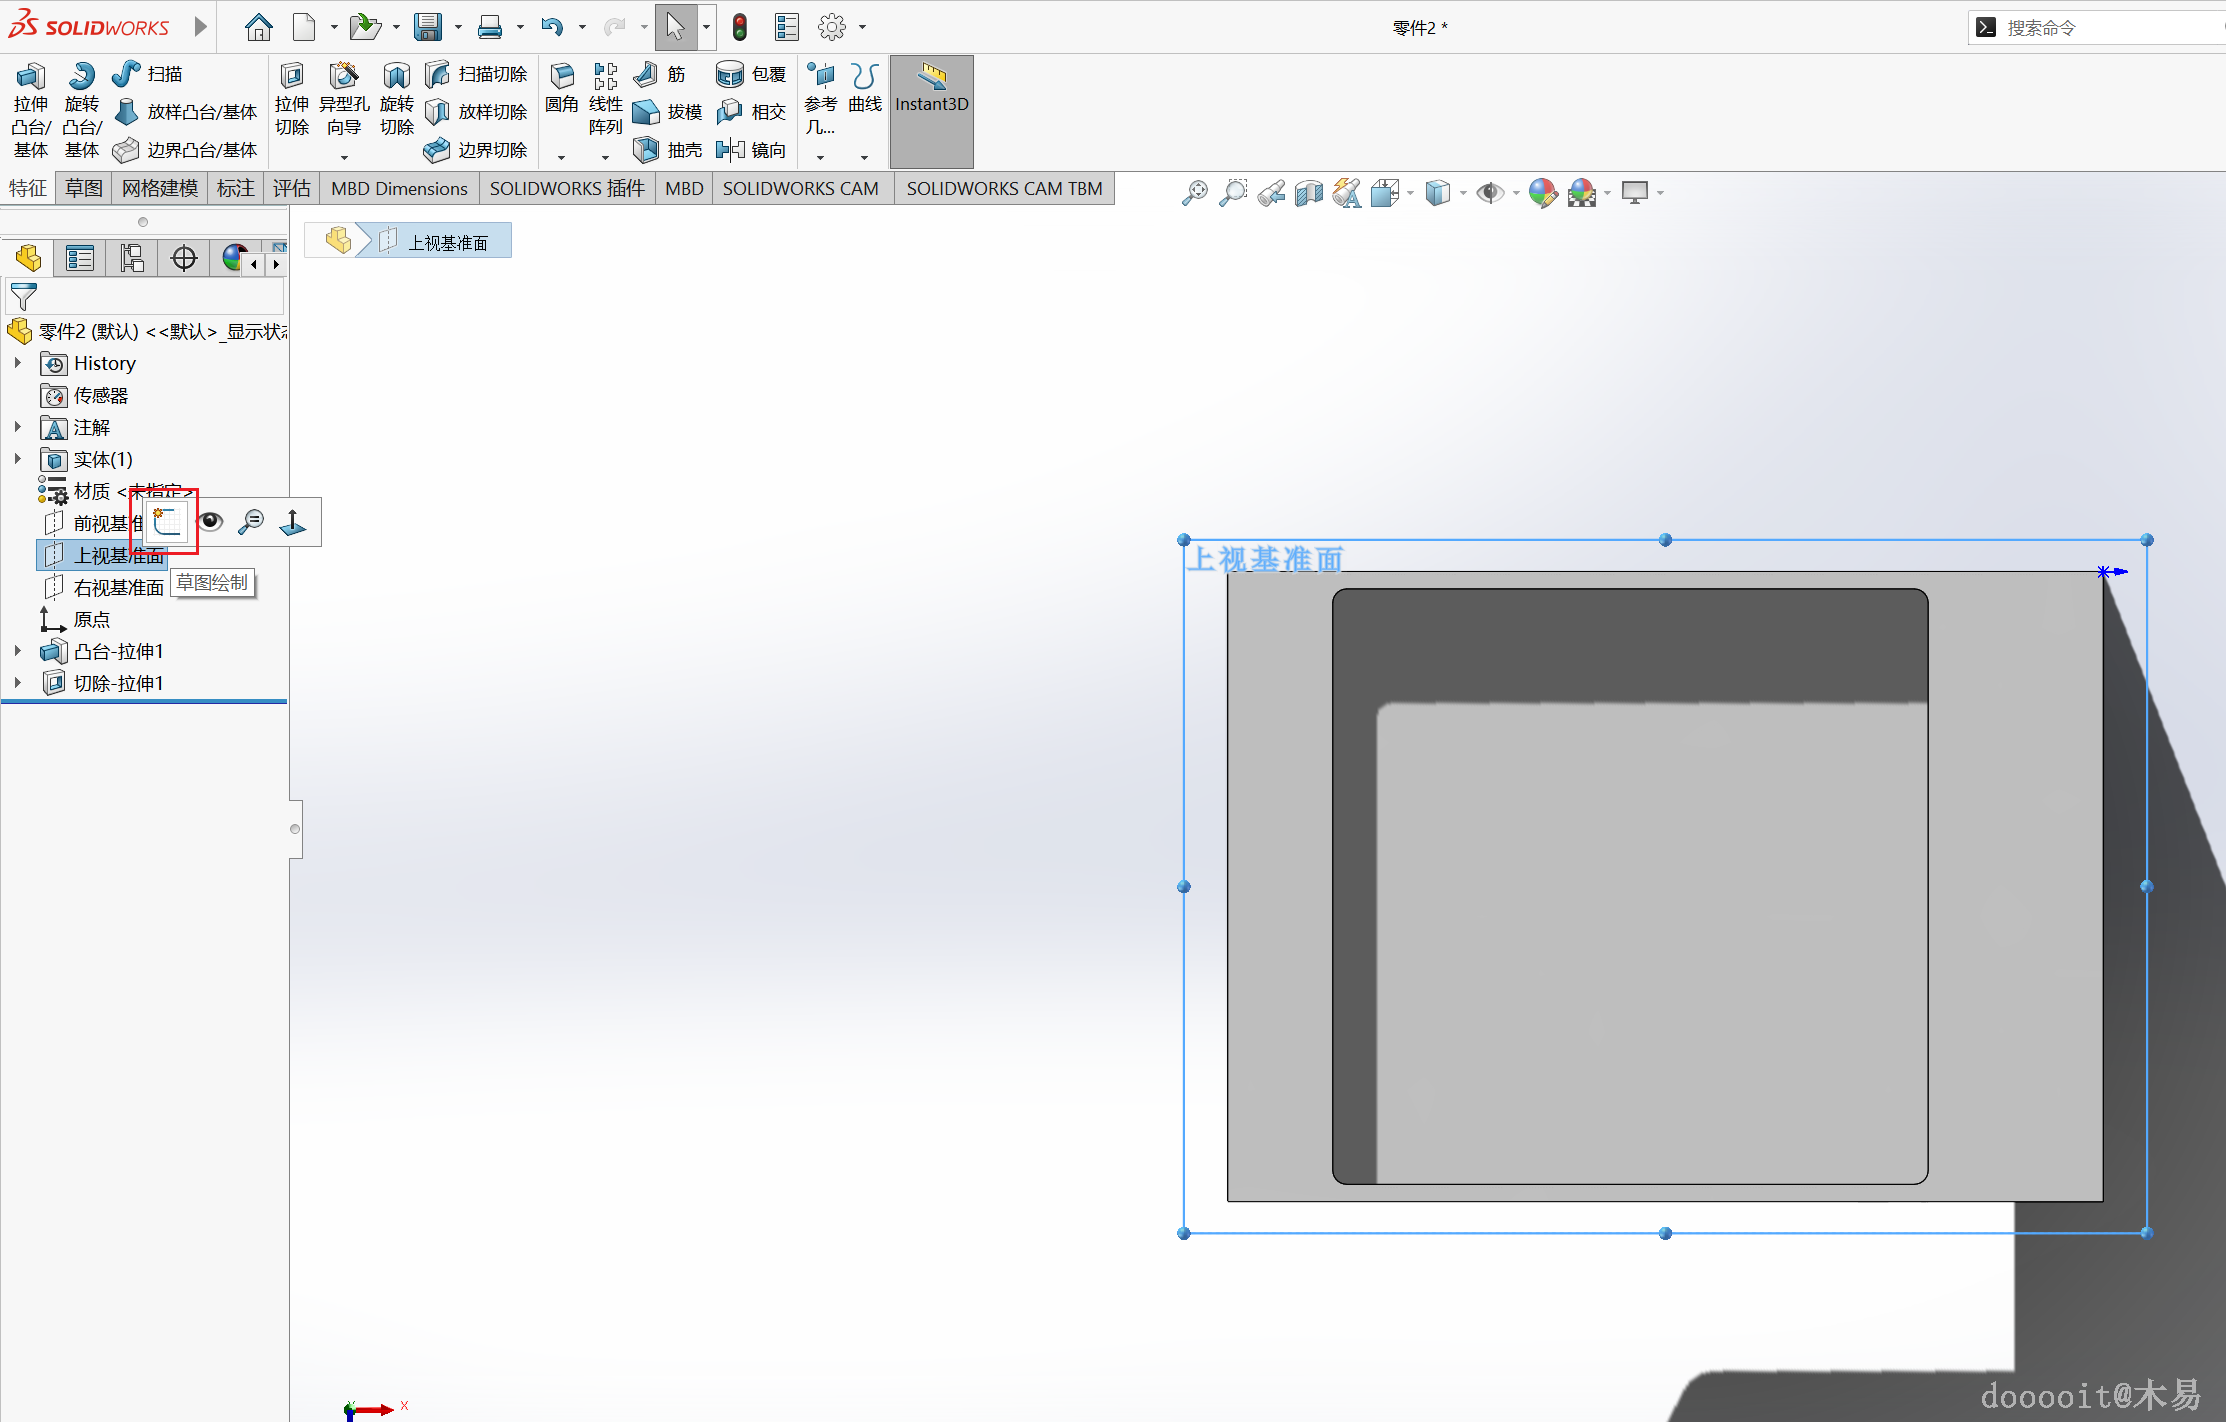Switch to the 评估 (Evaluate) tab
This screenshot has height=1422, width=2226.
pos(291,188)
